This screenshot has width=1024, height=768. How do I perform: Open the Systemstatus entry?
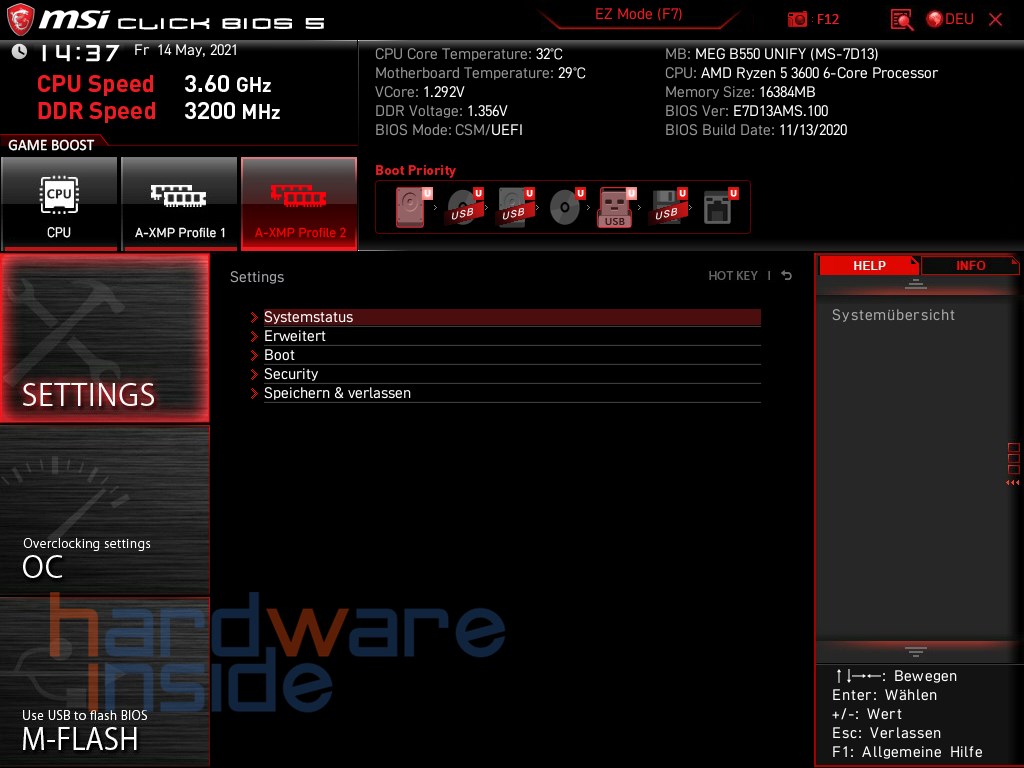click(309, 317)
